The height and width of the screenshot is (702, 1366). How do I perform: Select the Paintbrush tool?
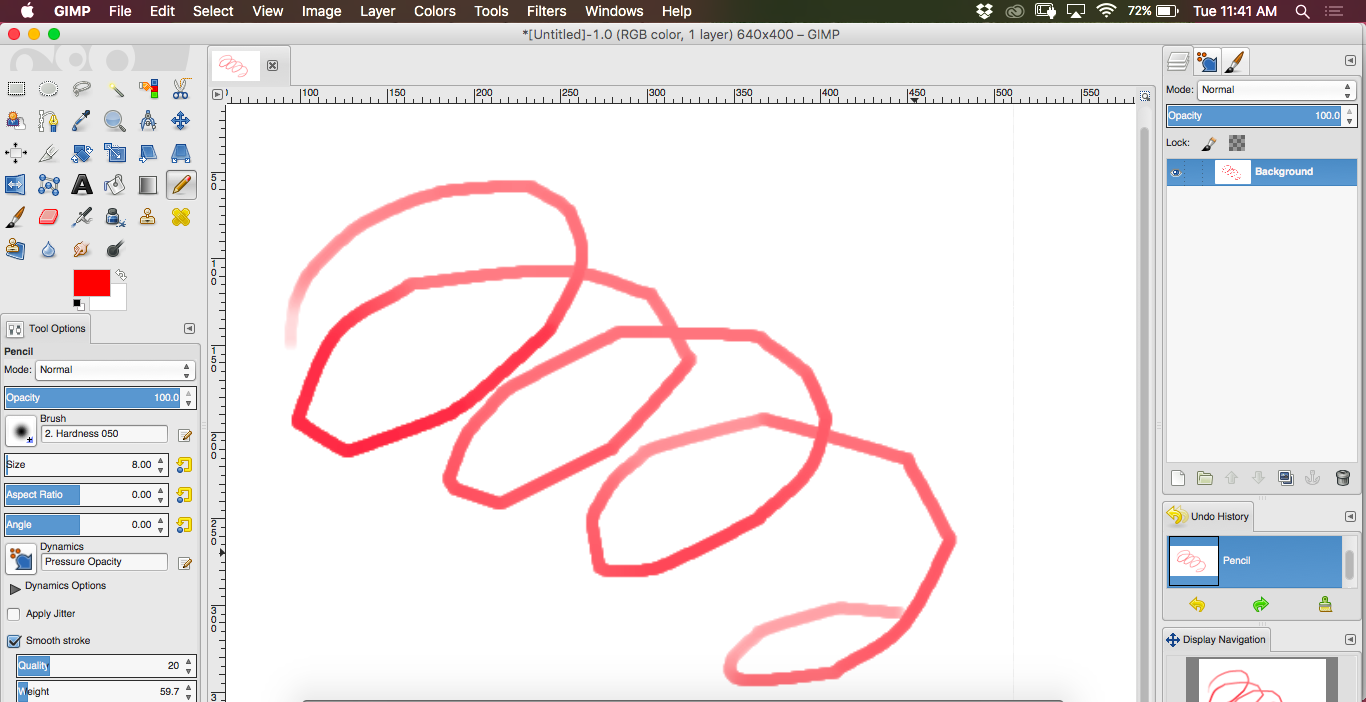16,217
